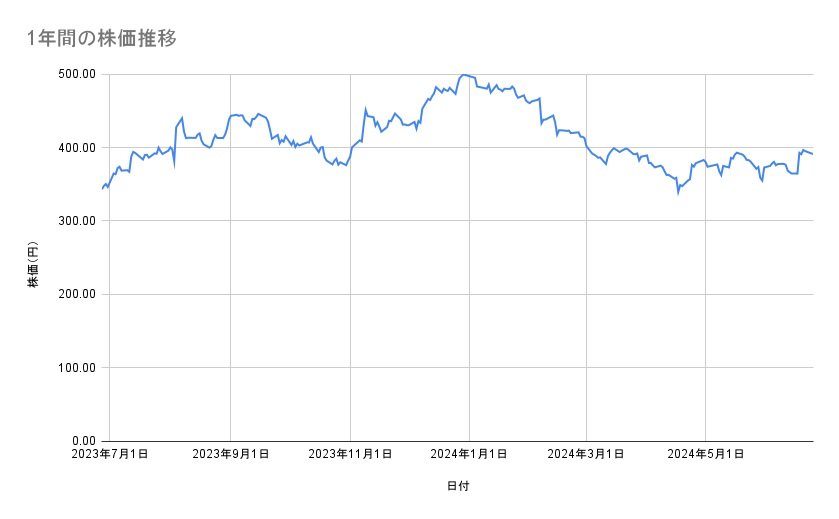Viewport: 839px width, 519px height.
Task: Click the 2023年11月1日 date label
Action: pyautogui.click(x=350, y=455)
